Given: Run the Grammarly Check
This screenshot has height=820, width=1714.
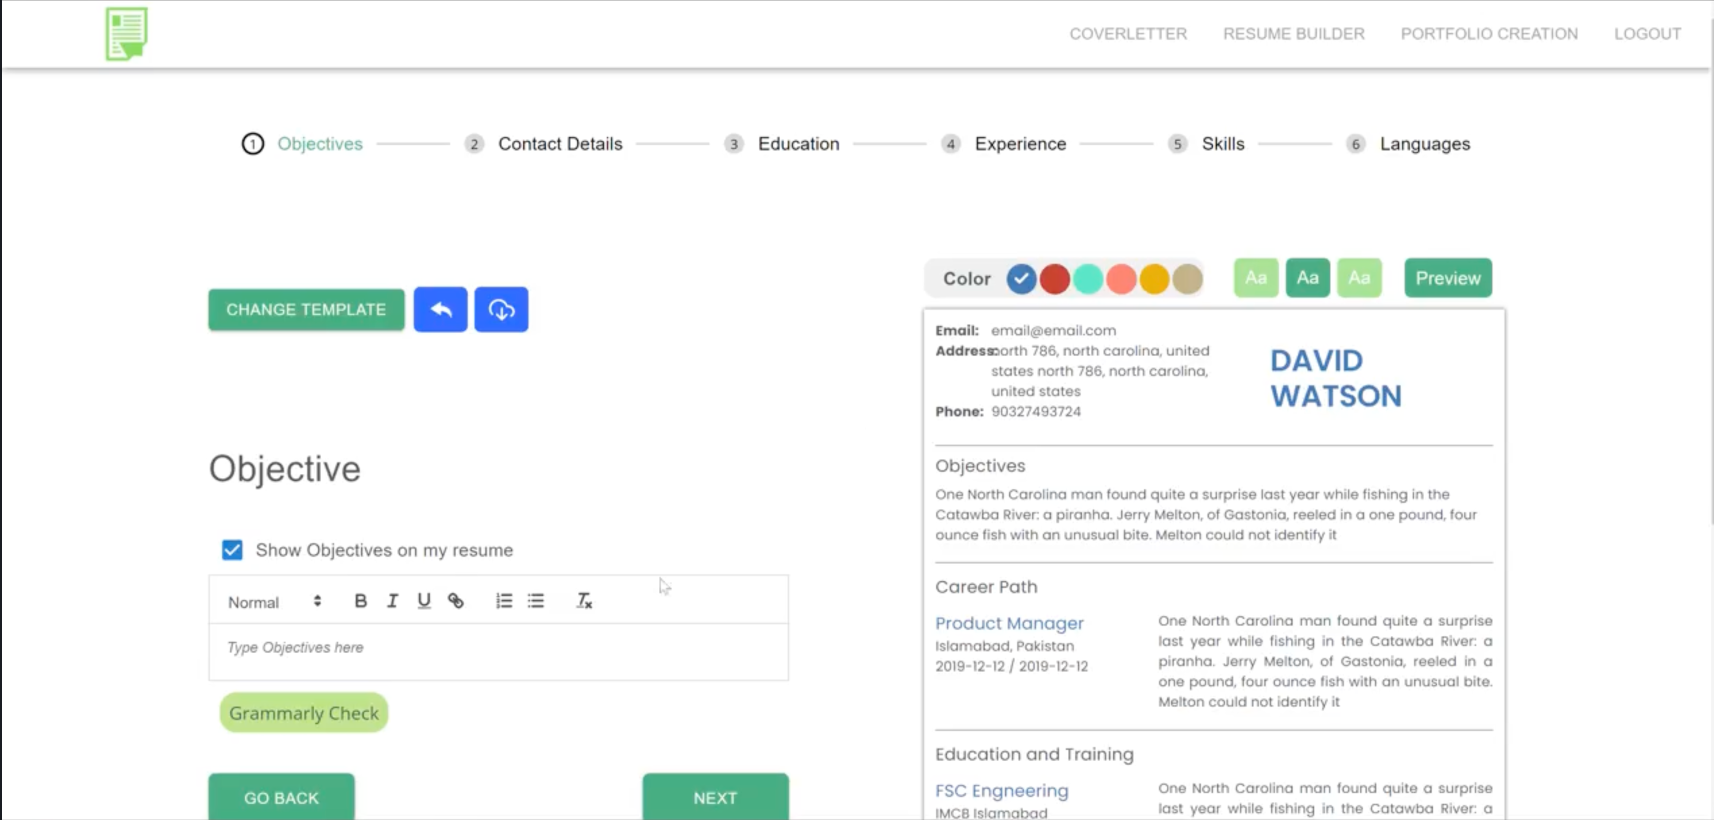Looking at the screenshot, I should pos(304,713).
